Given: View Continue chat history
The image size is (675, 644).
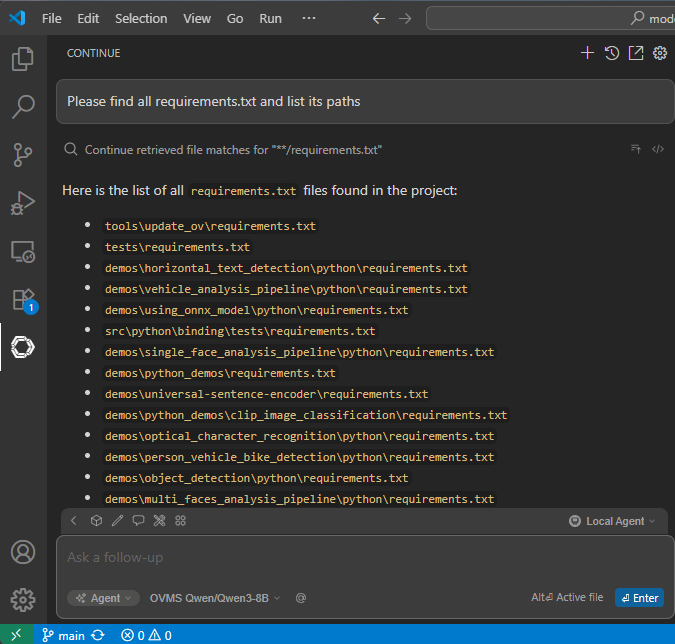Looking at the screenshot, I should pos(611,53).
